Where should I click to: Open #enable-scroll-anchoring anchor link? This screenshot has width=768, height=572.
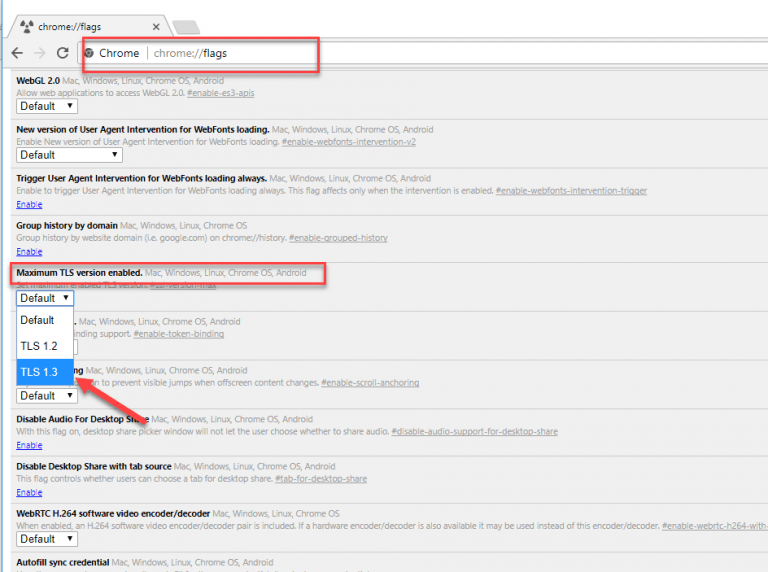tap(370, 383)
